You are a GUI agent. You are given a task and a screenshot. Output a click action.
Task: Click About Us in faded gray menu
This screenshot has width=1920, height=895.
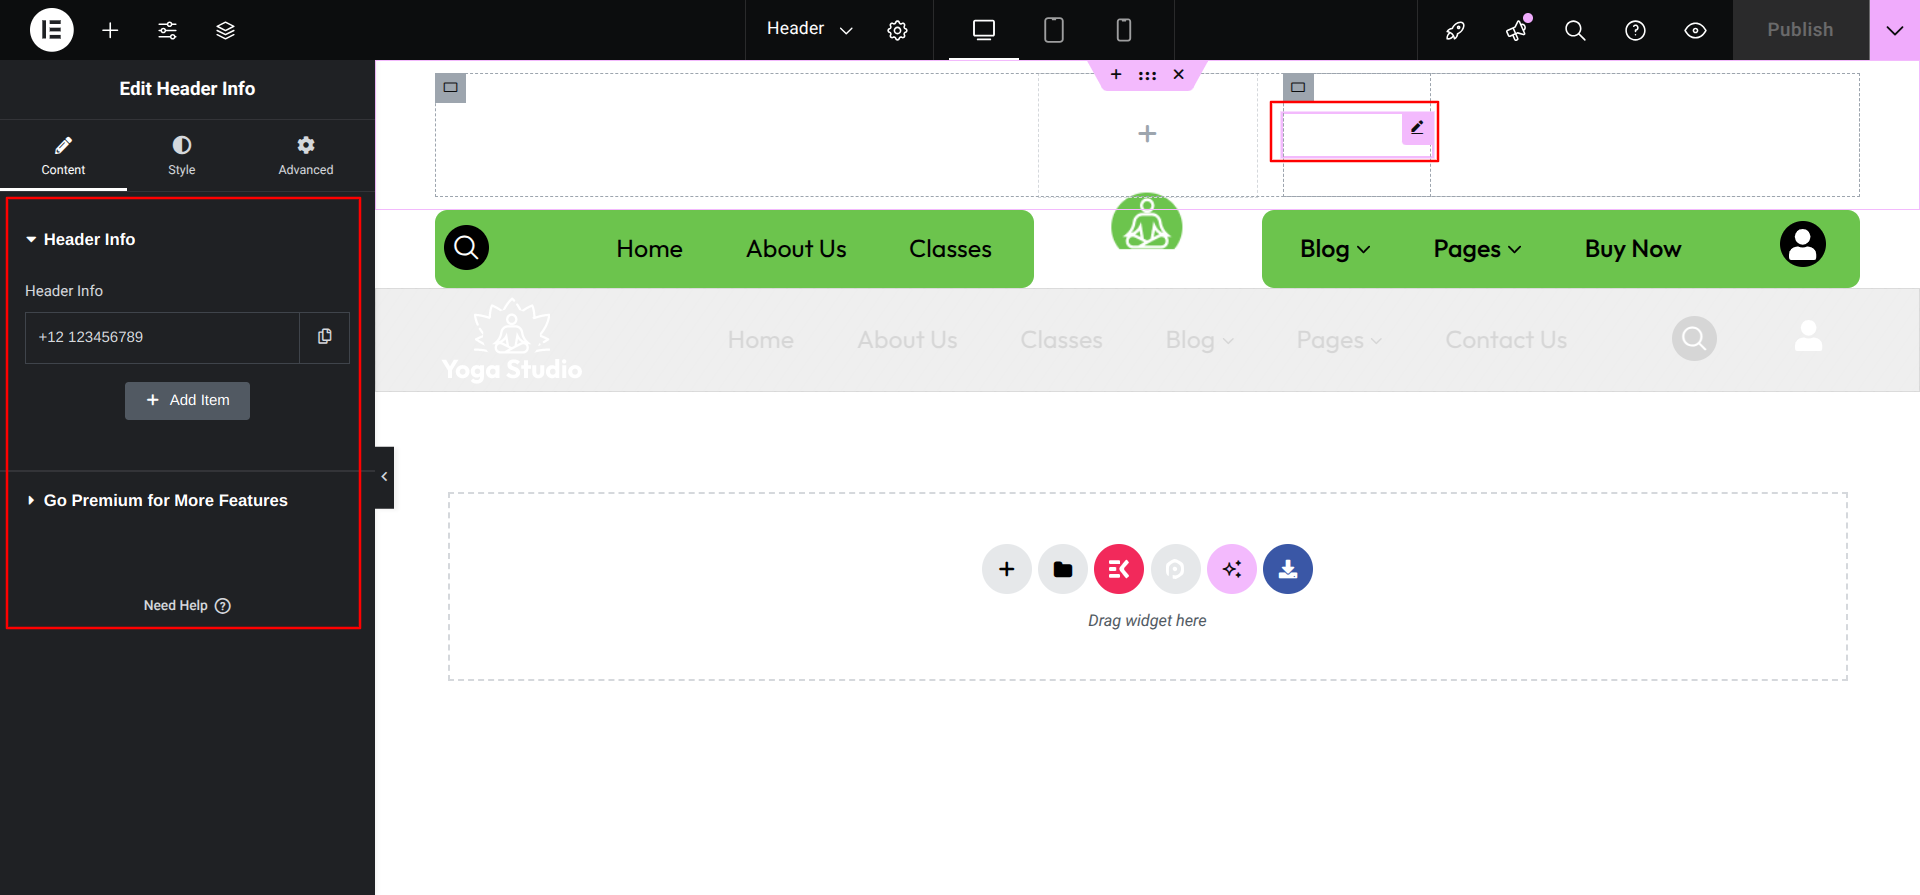coord(907,340)
